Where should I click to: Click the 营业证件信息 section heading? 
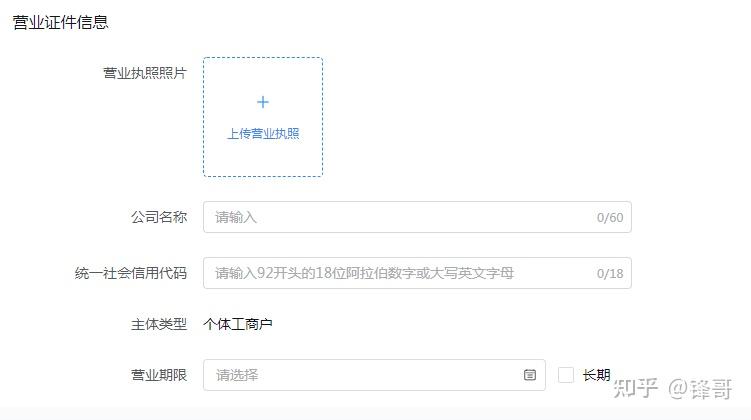pos(60,22)
